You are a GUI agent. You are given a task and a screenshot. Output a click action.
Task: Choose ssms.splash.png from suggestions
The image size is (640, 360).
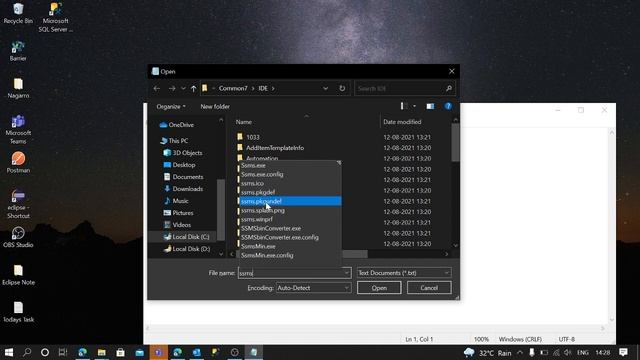tap(290, 210)
